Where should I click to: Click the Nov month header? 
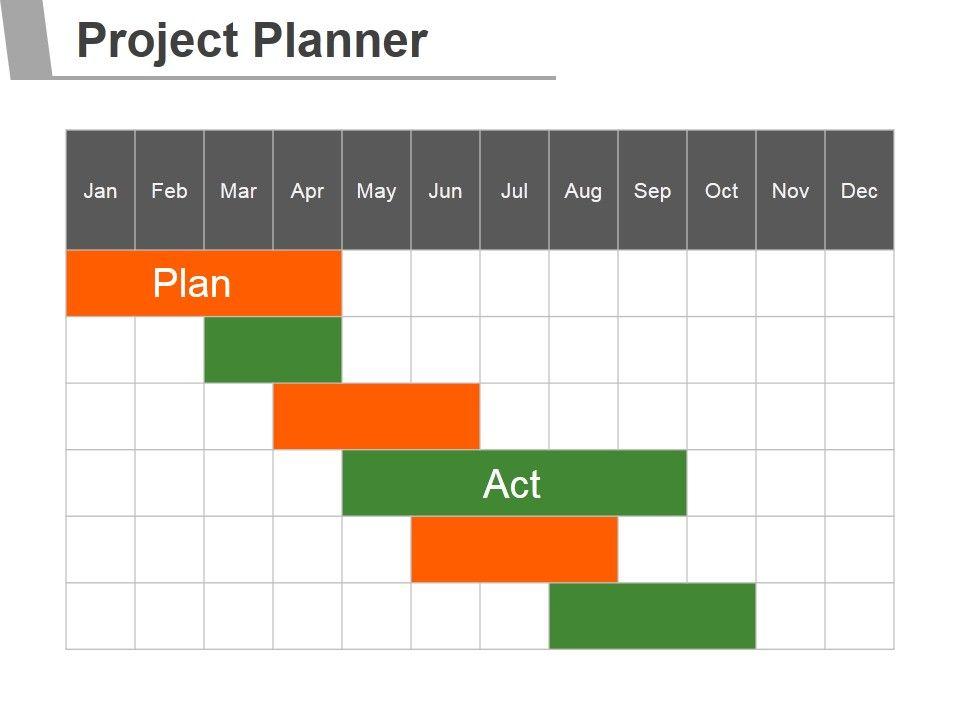(790, 190)
